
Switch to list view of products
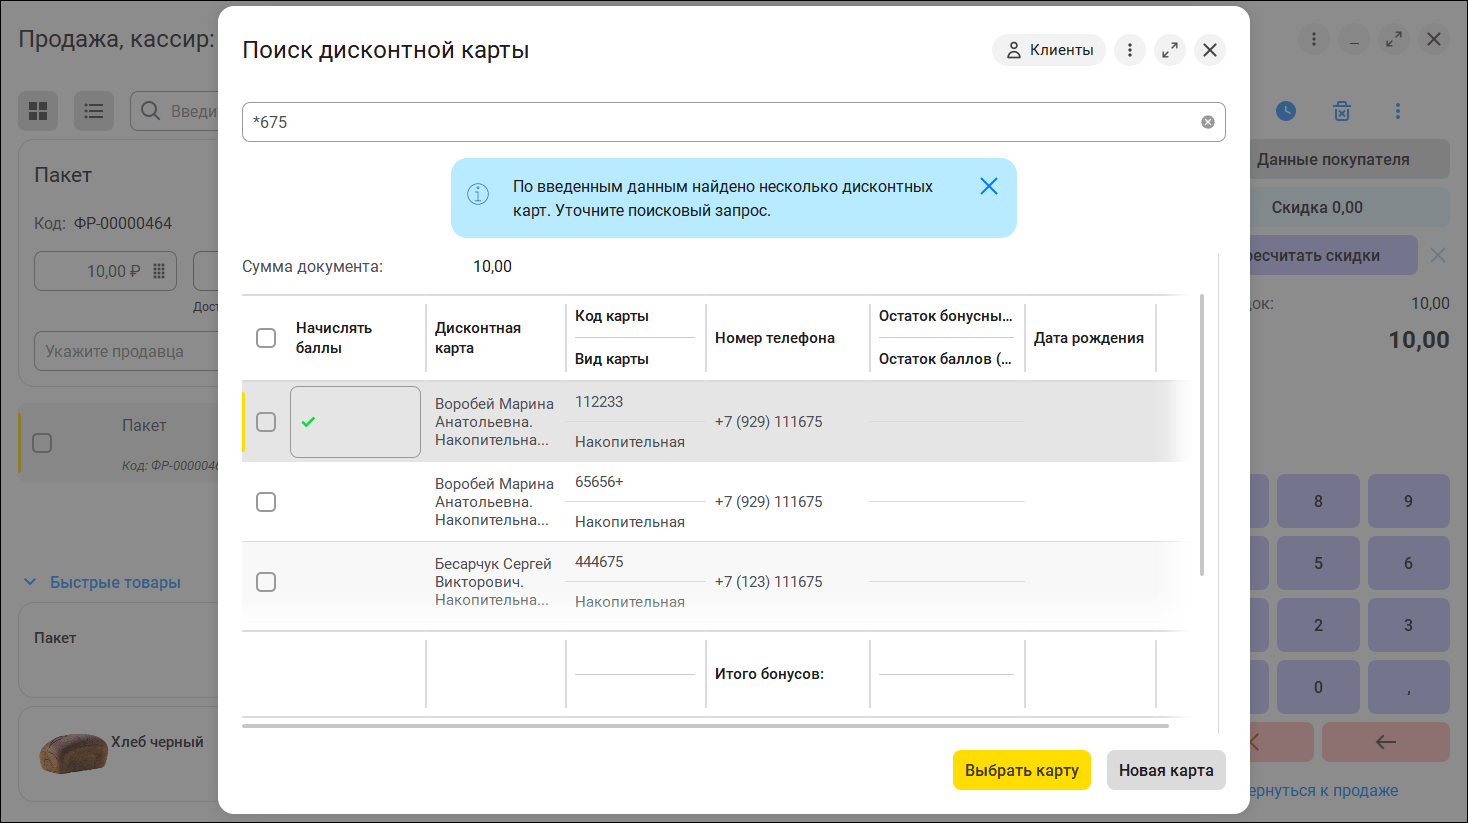pos(94,111)
